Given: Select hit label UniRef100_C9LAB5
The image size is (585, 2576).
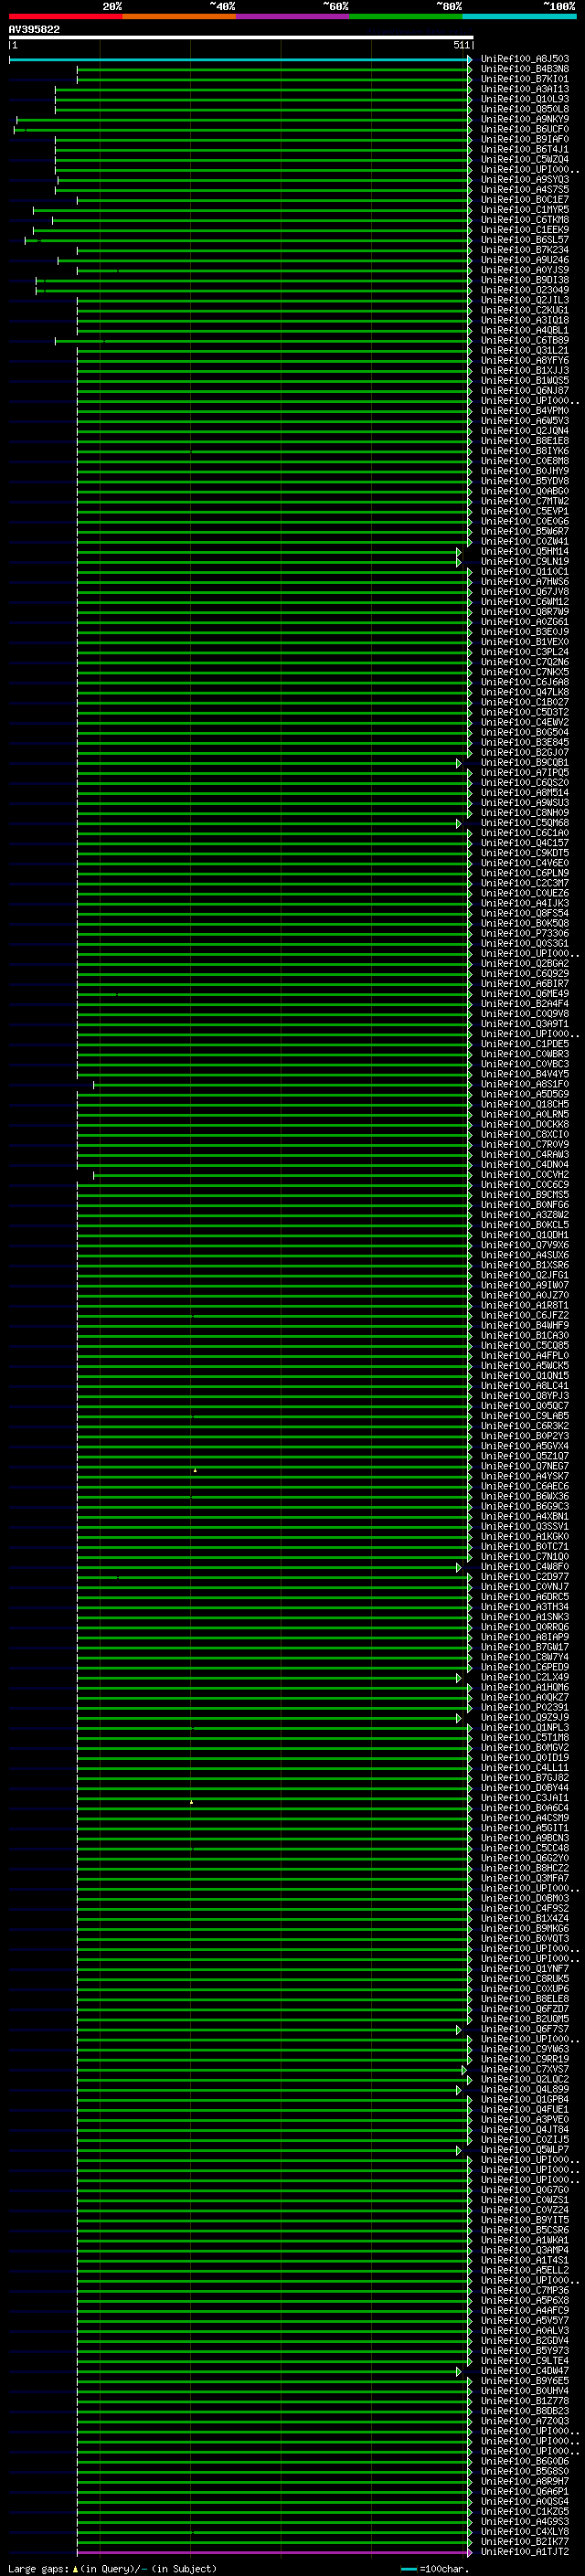Looking at the screenshot, I should point(525,1416).
